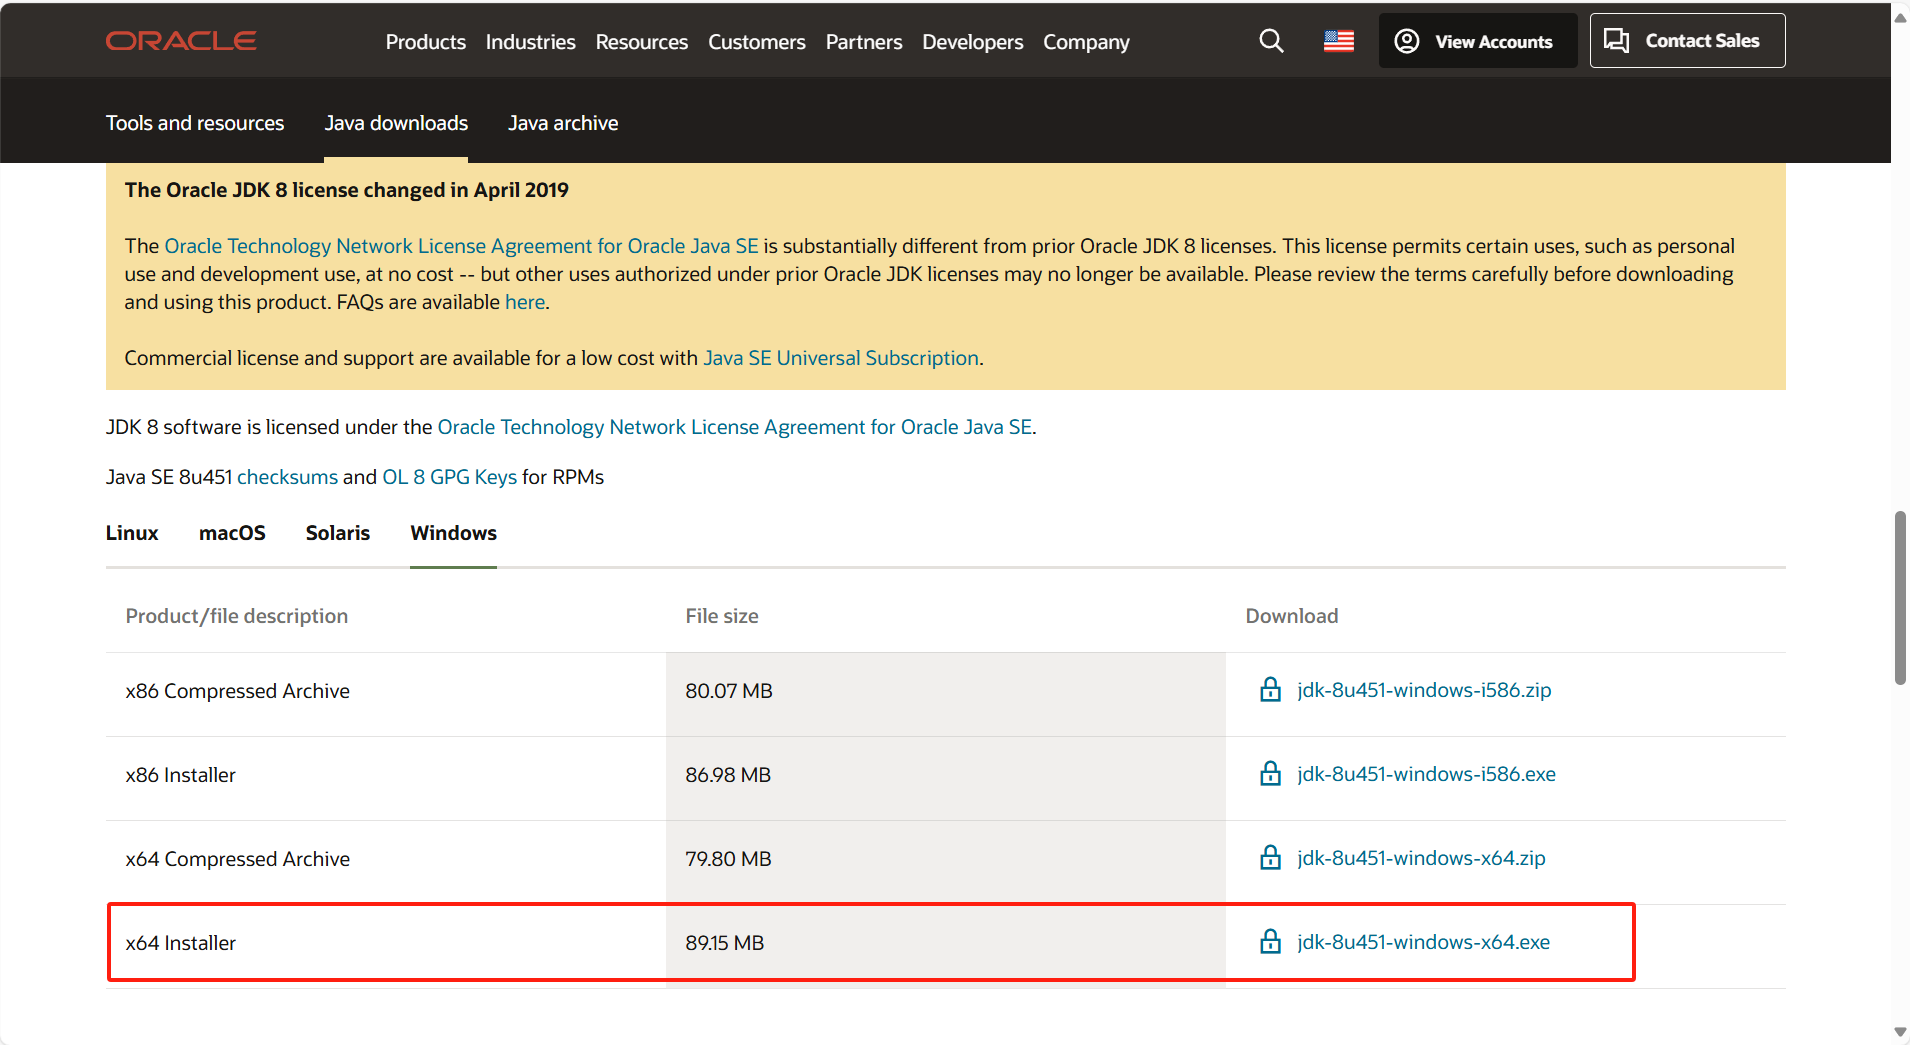
Task: Open license agreement link below the notice
Action: click(x=735, y=427)
